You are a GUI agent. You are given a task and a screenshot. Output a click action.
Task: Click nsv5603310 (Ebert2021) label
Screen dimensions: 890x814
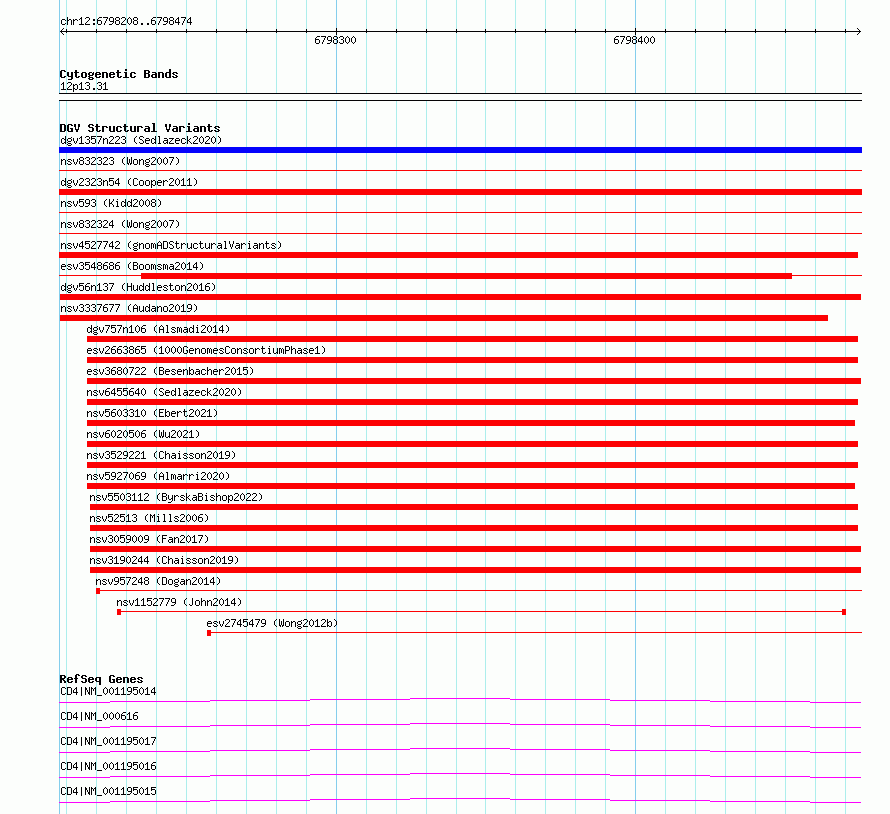pyautogui.click(x=152, y=413)
